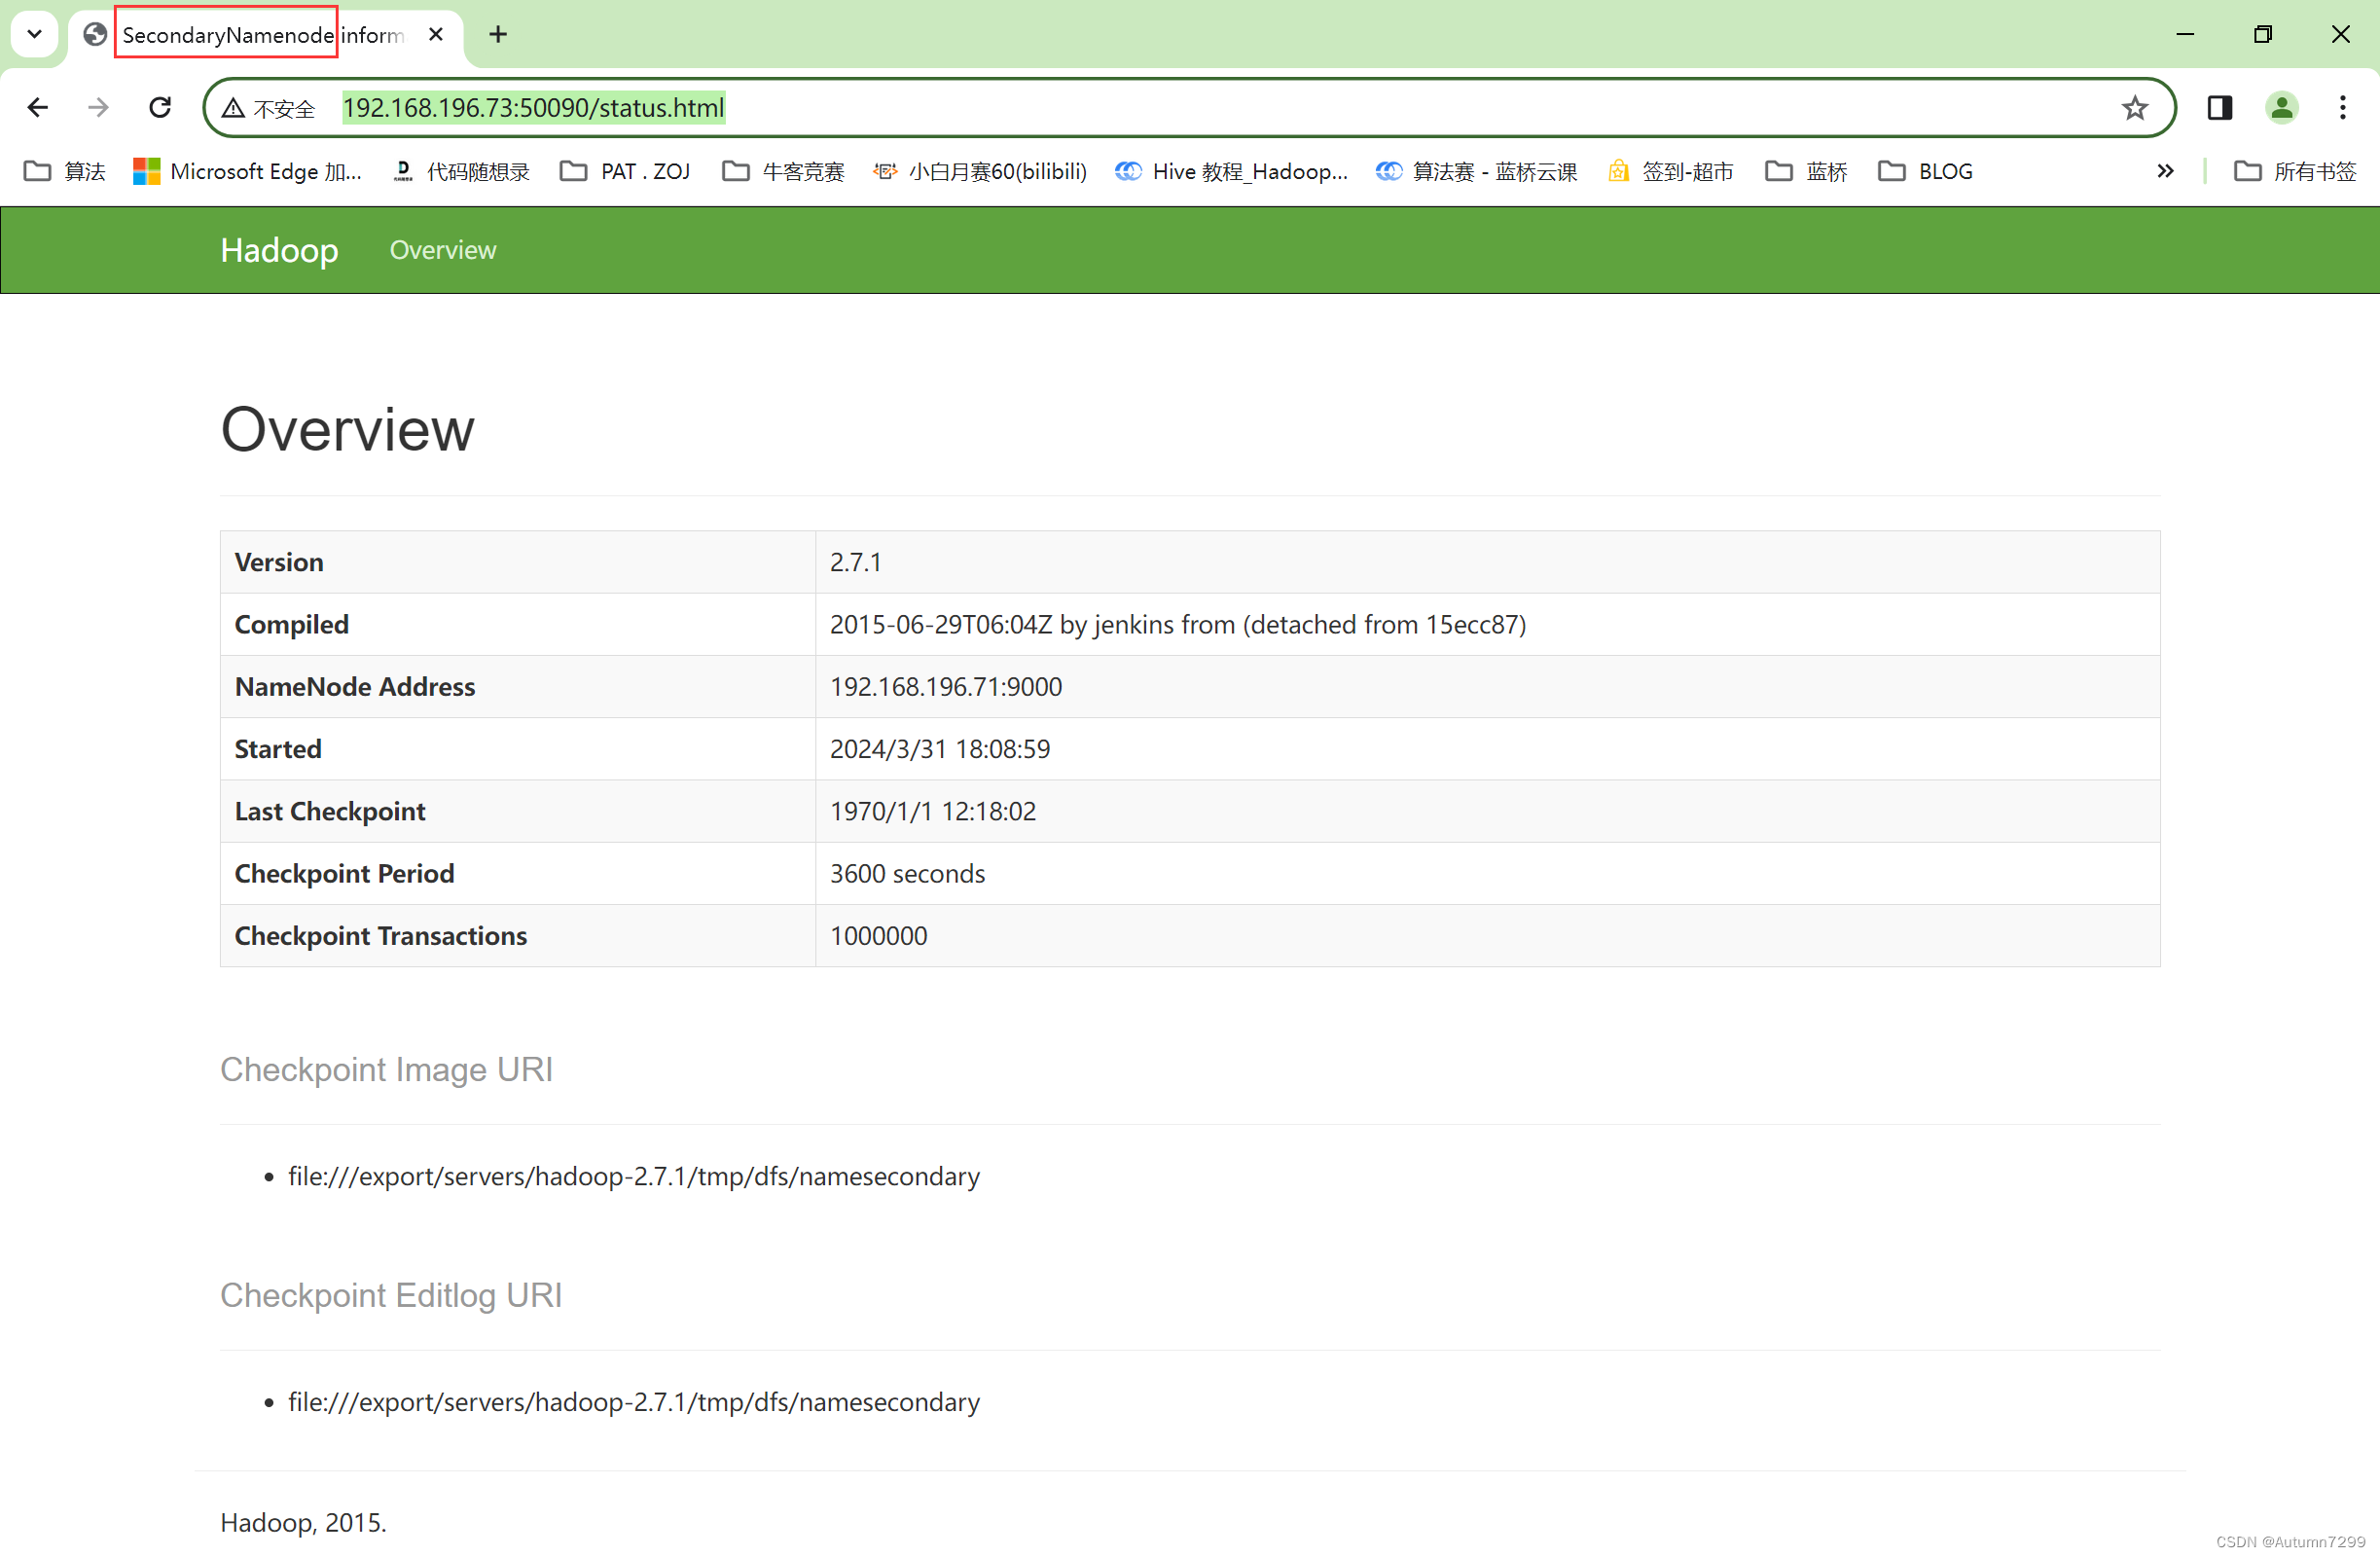Open the BLOG bookmark folder
Viewport: 2380px width, 1557px height.
(x=1926, y=171)
